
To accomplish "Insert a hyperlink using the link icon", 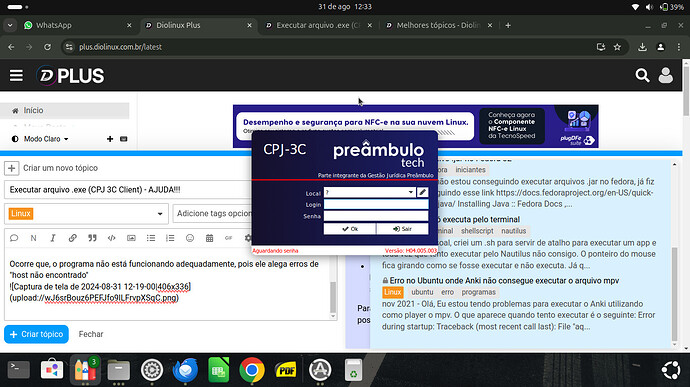I will (73, 238).
